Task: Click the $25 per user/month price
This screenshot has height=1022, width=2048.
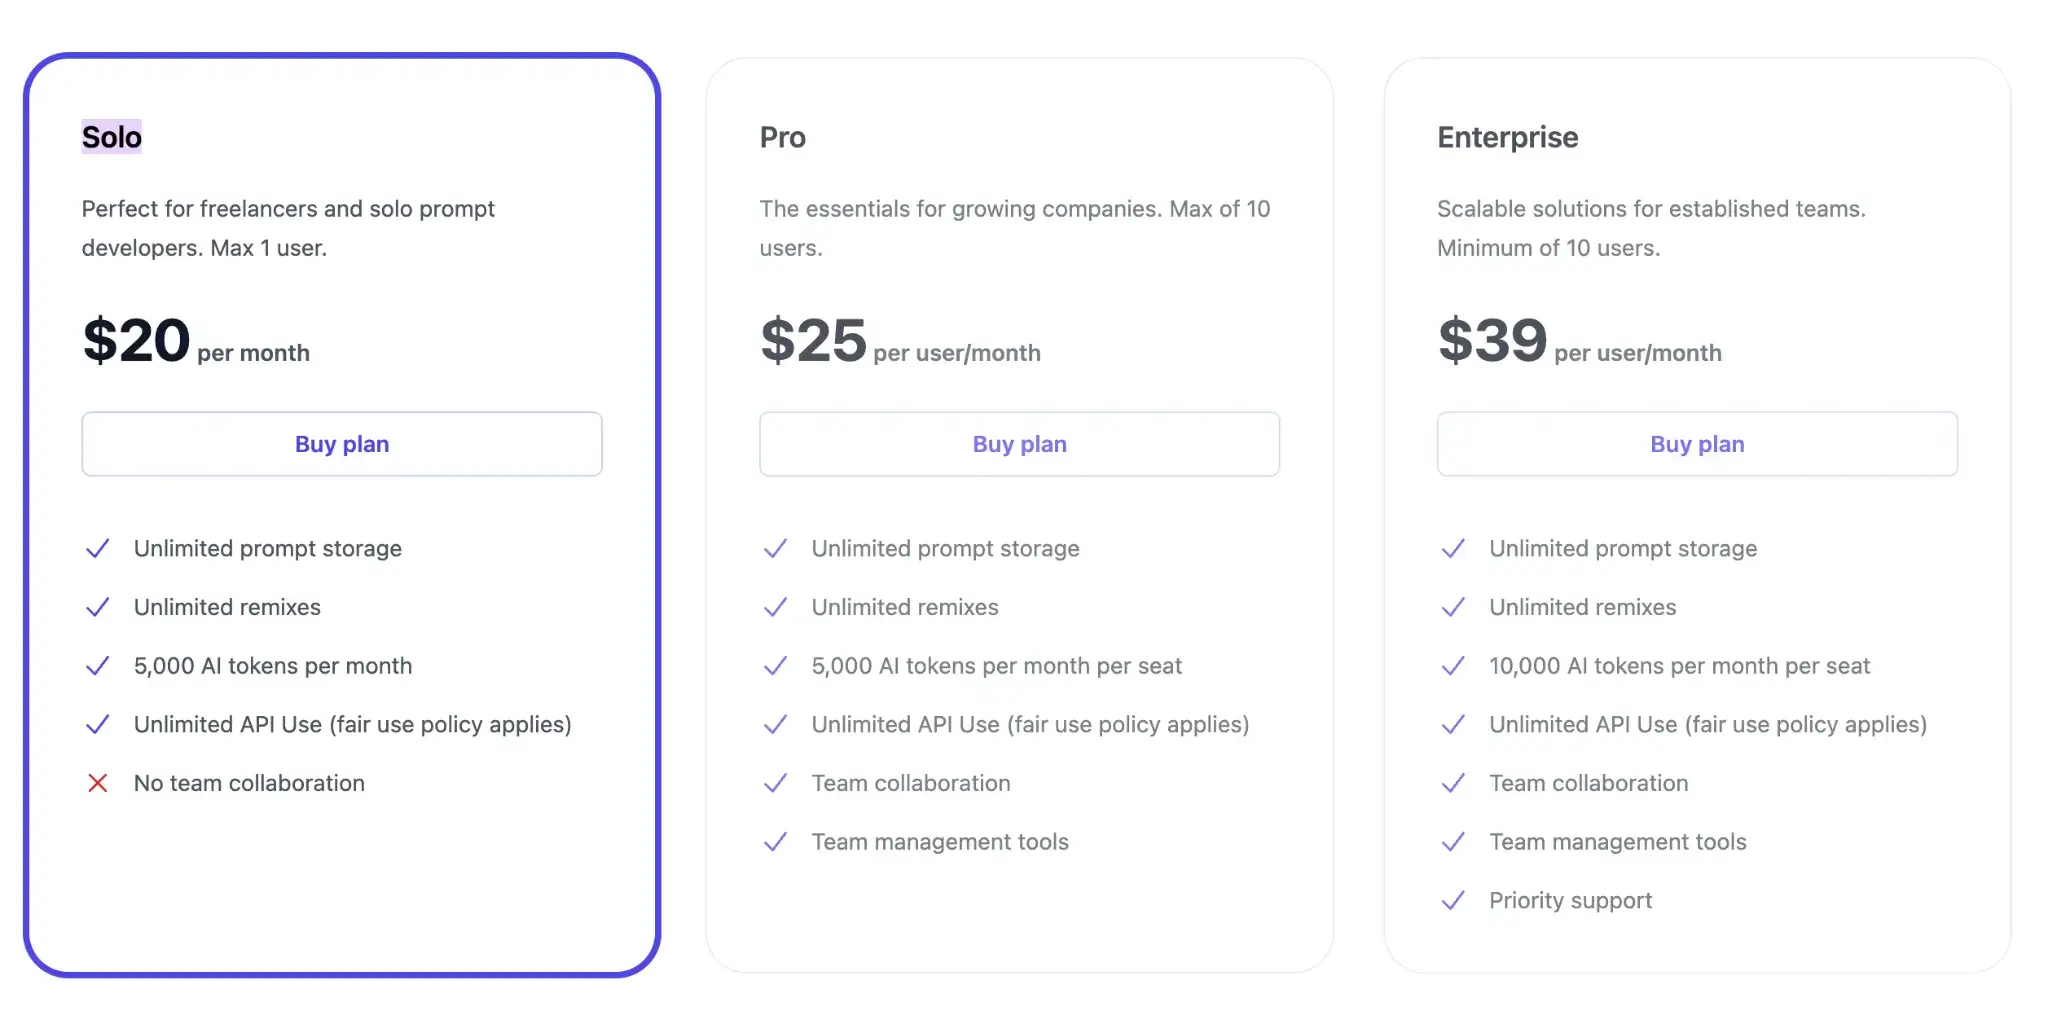Action: [x=900, y=341]
